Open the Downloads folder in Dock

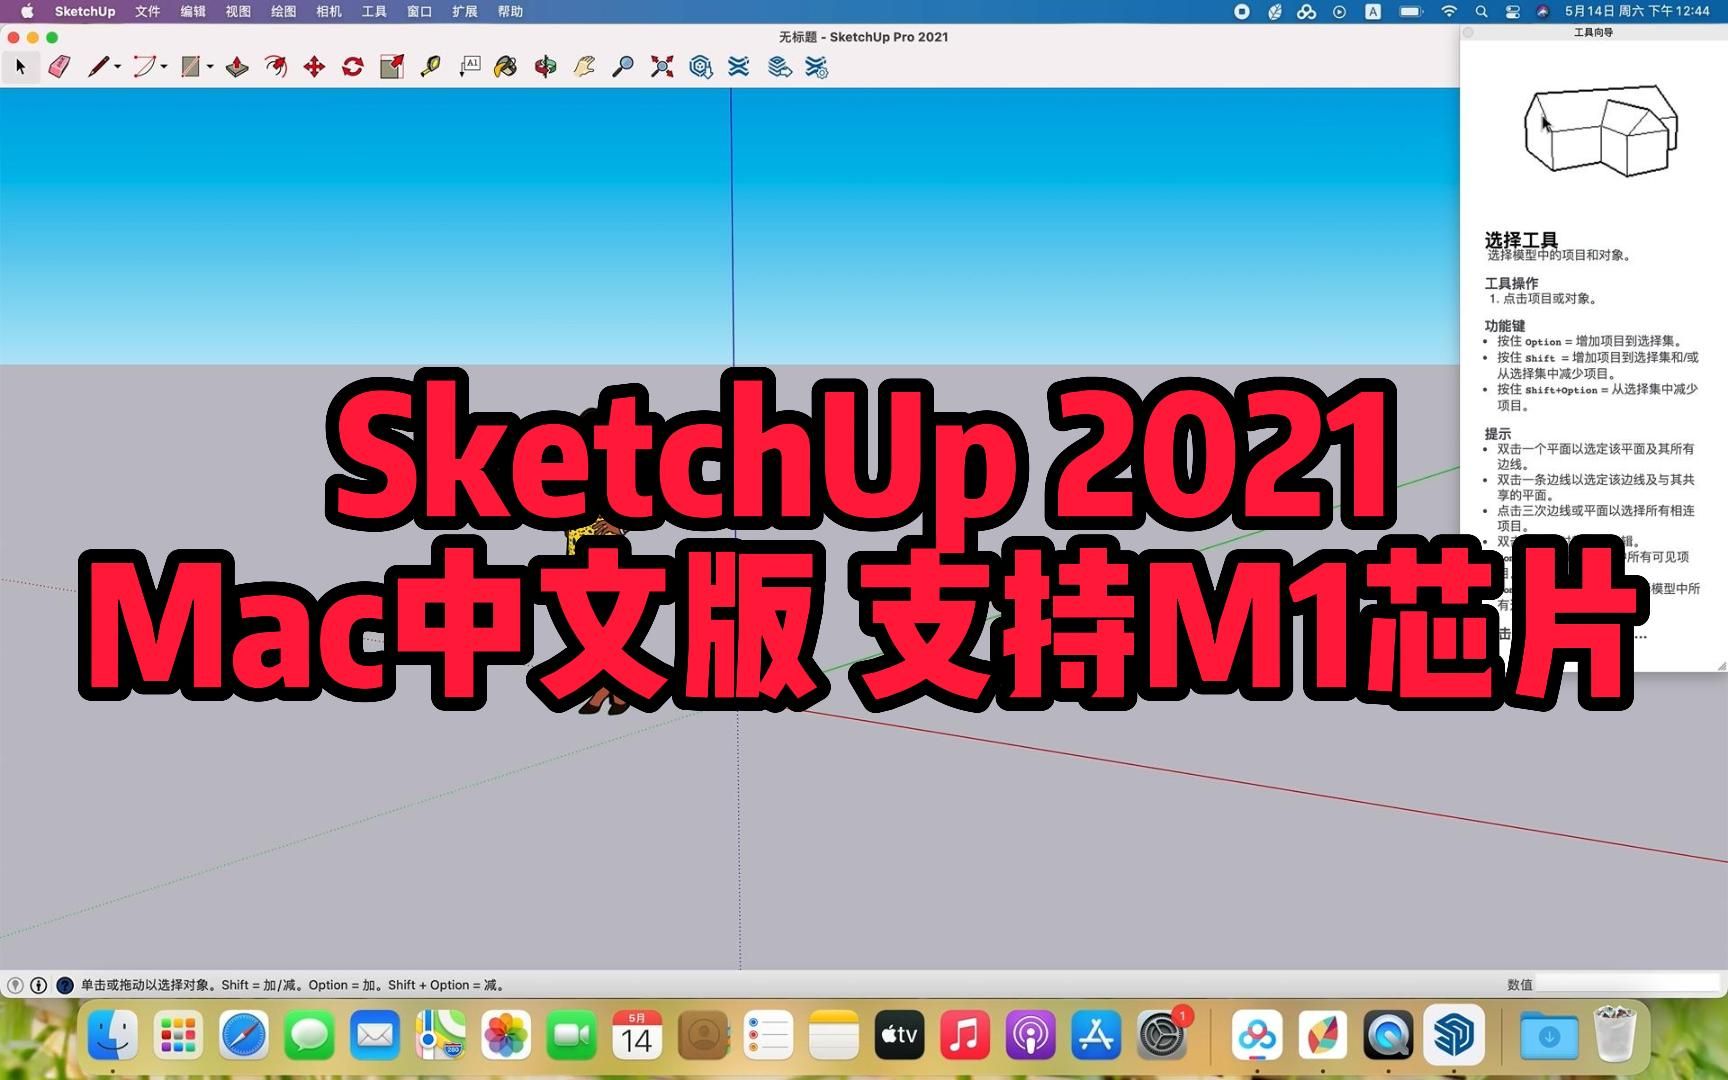pyautogui.click(x=1549, y=1037)
